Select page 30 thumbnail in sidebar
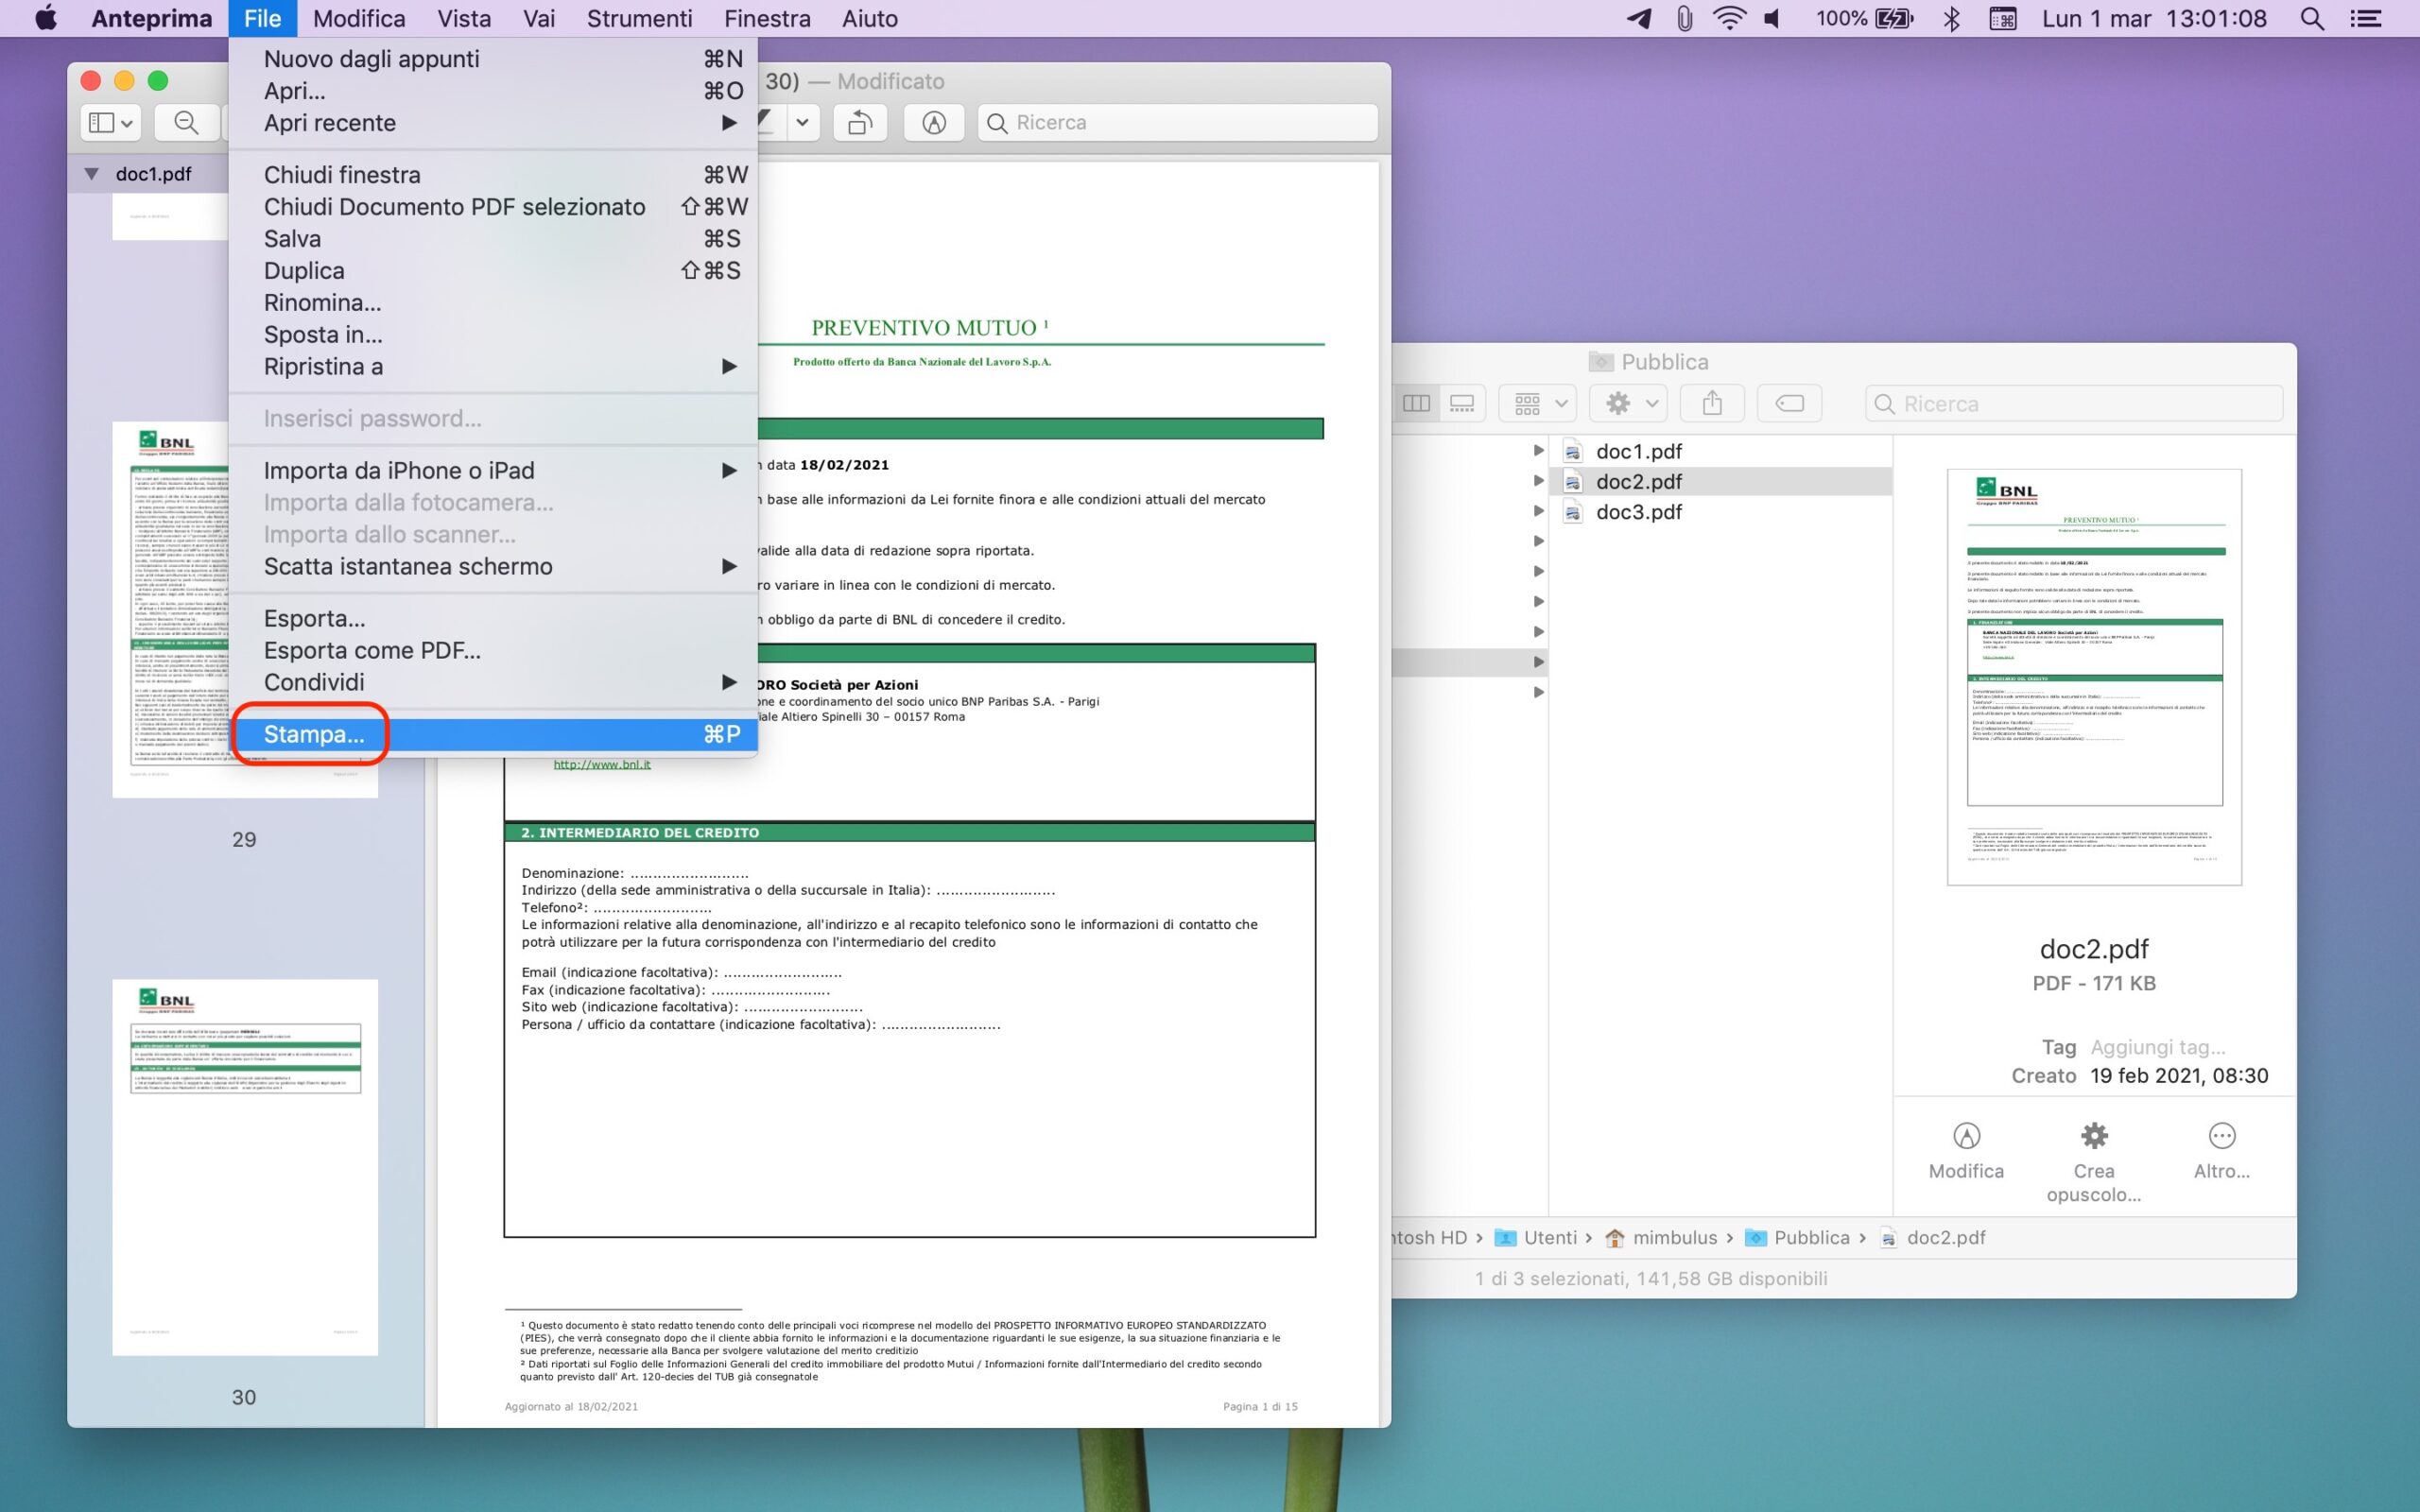This screenshot has height=1512, width=2420. [245, 1166]
